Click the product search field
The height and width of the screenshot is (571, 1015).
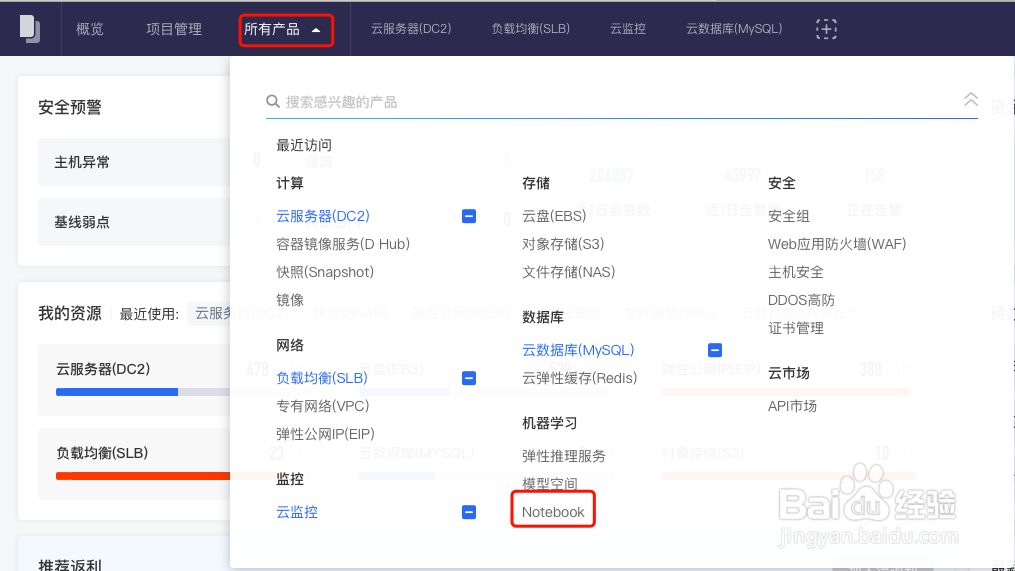coord(620,102)
